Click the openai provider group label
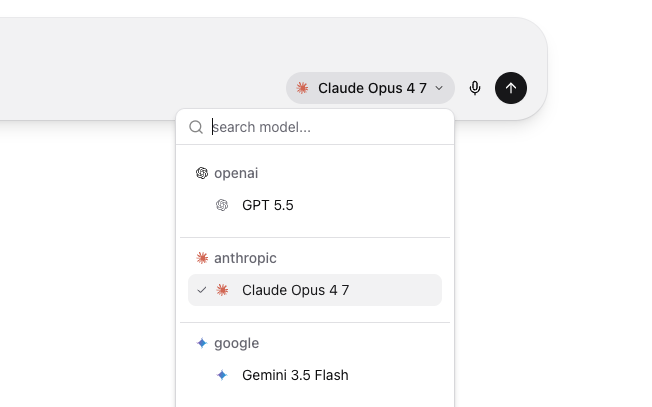 [236, 173]
